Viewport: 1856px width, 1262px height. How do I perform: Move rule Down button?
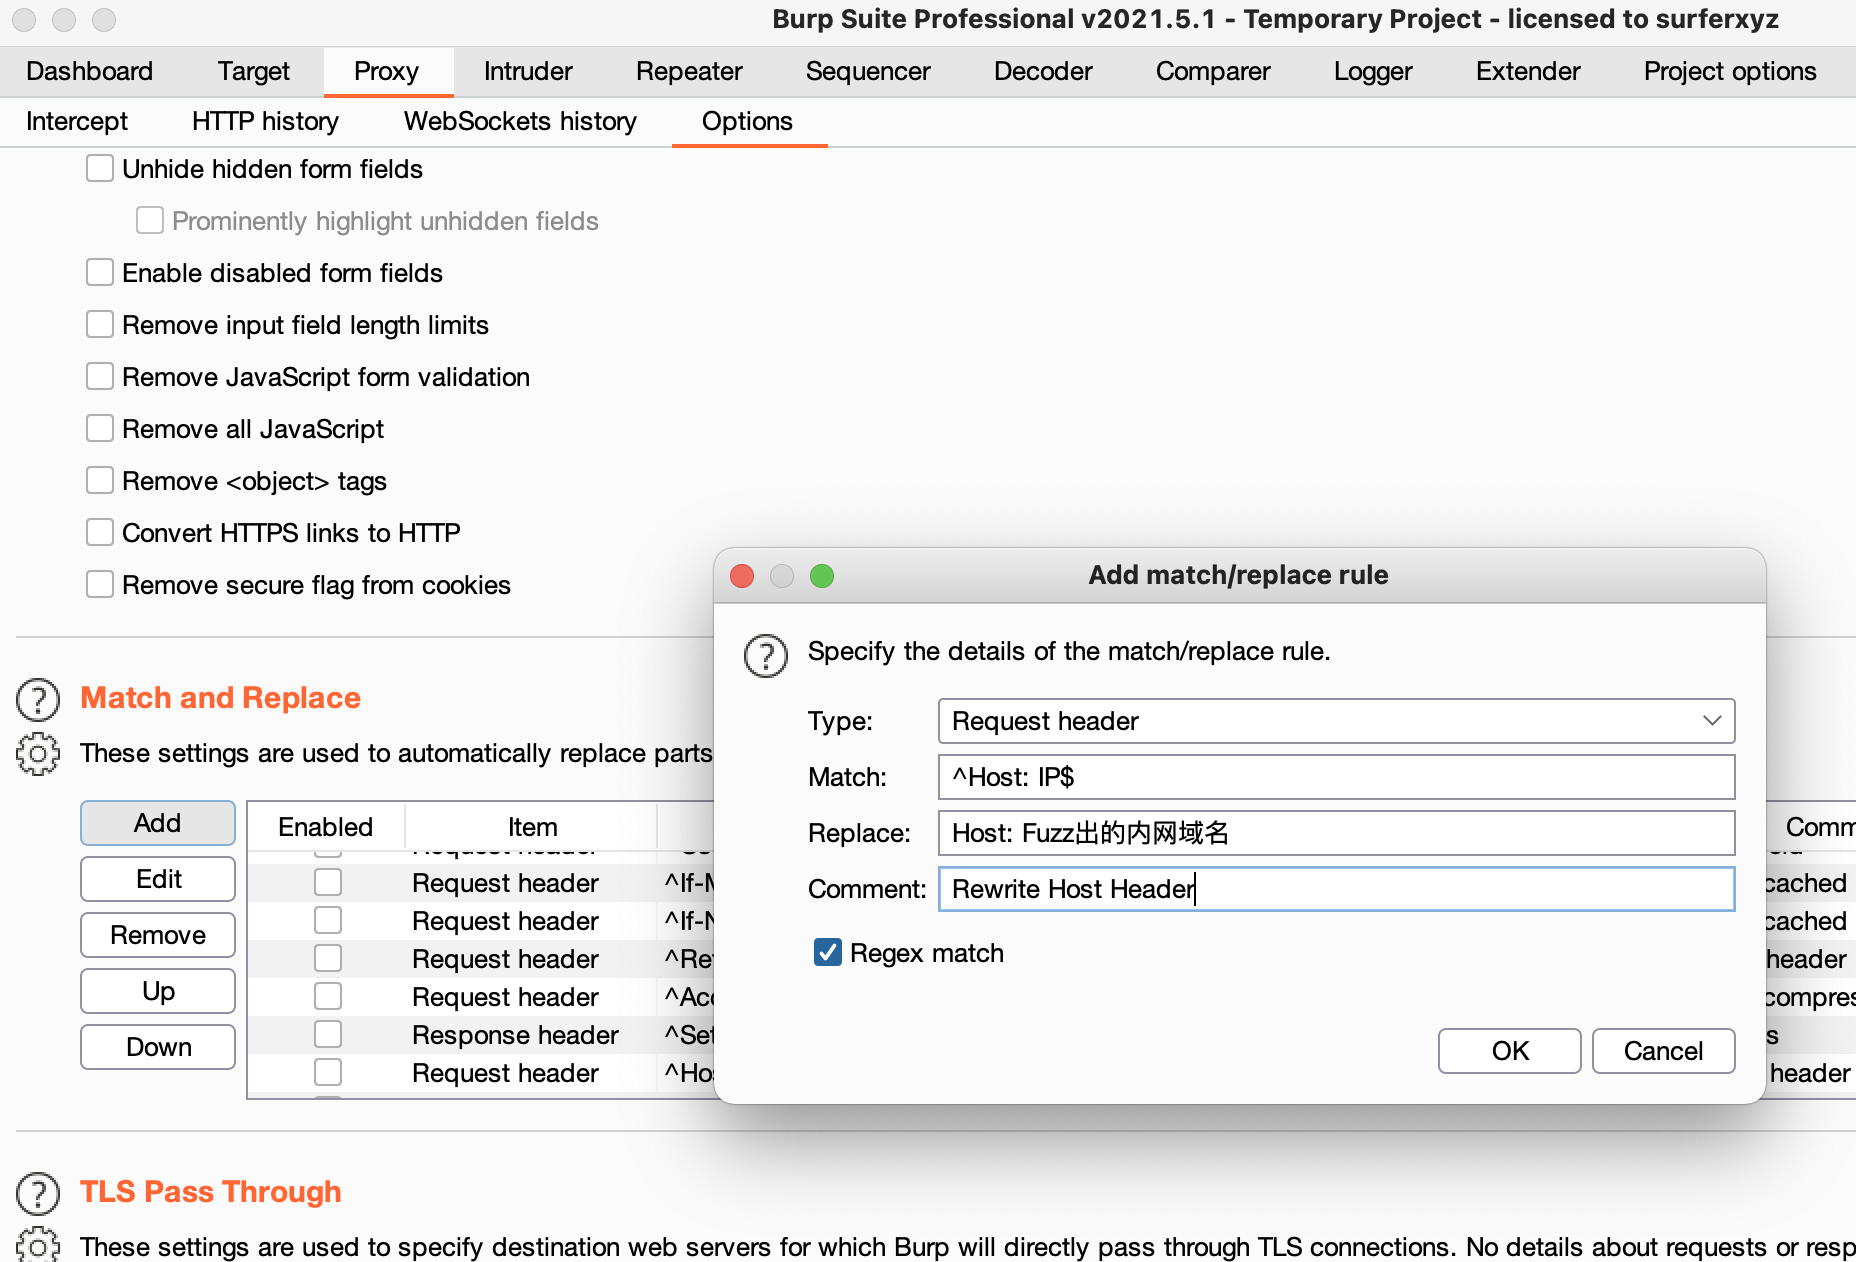(x=158, y=1047)
